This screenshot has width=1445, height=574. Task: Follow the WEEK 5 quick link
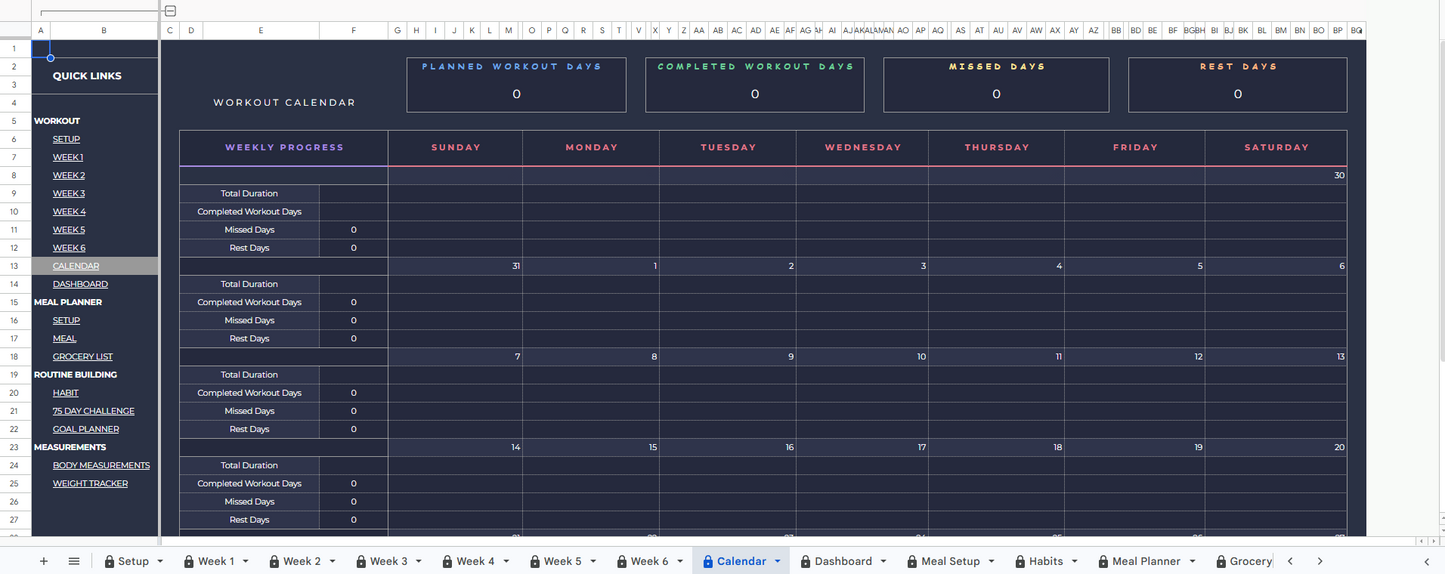click(69, 230)
